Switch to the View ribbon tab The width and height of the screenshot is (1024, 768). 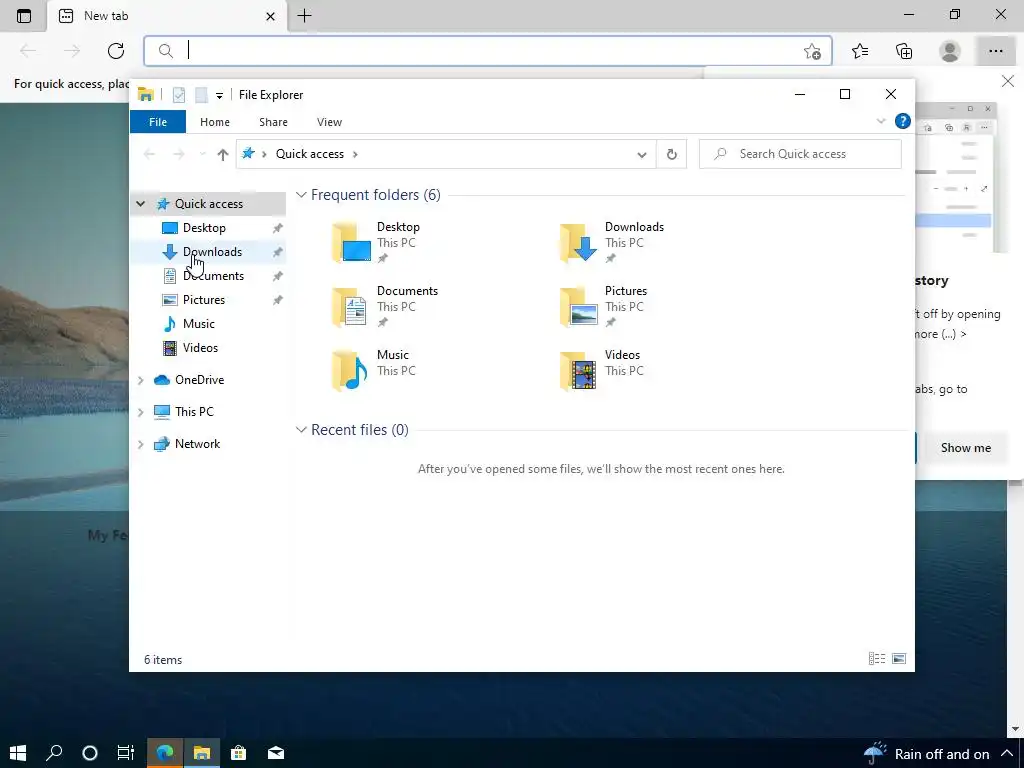[x=329, y=122]
